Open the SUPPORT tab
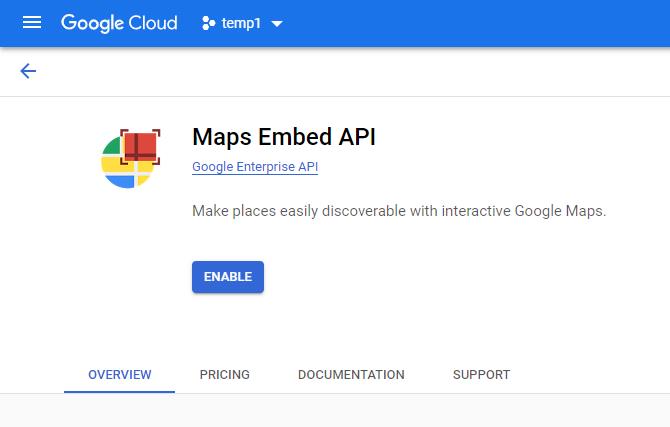670x427 pixels. [482, 375]
